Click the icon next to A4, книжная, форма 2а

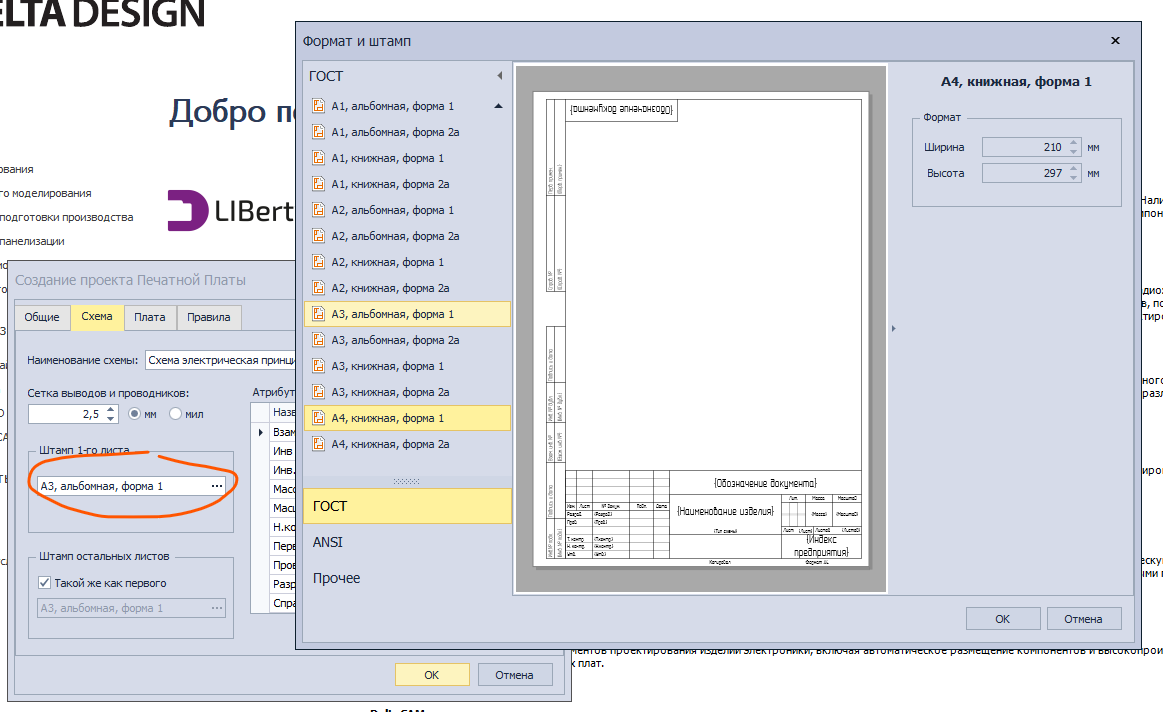pyautogui.click(x=319, y=444)
